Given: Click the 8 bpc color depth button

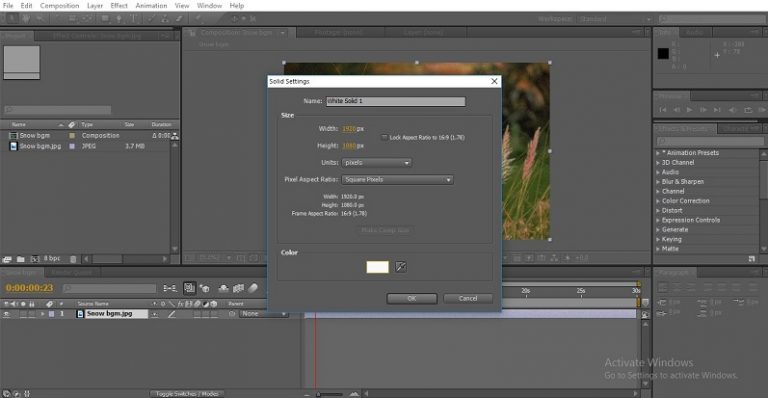Looking at the screenshot, I should coord(52,259).
